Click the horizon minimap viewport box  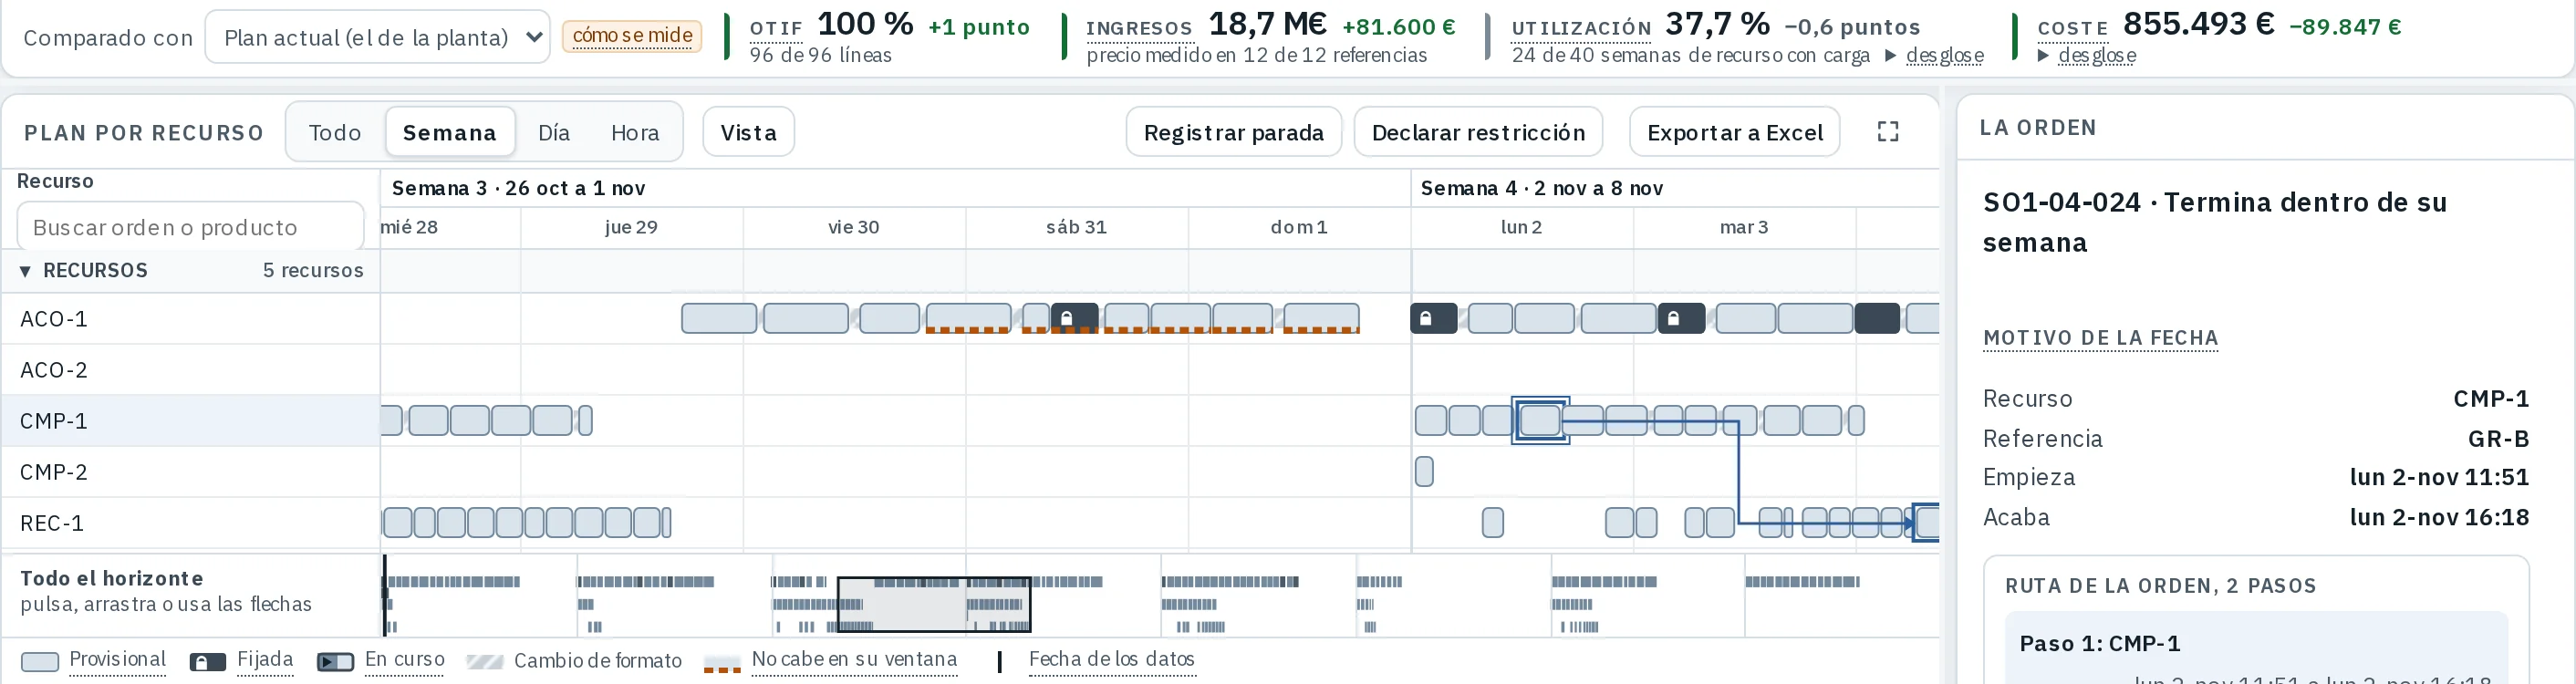[934, 604]
